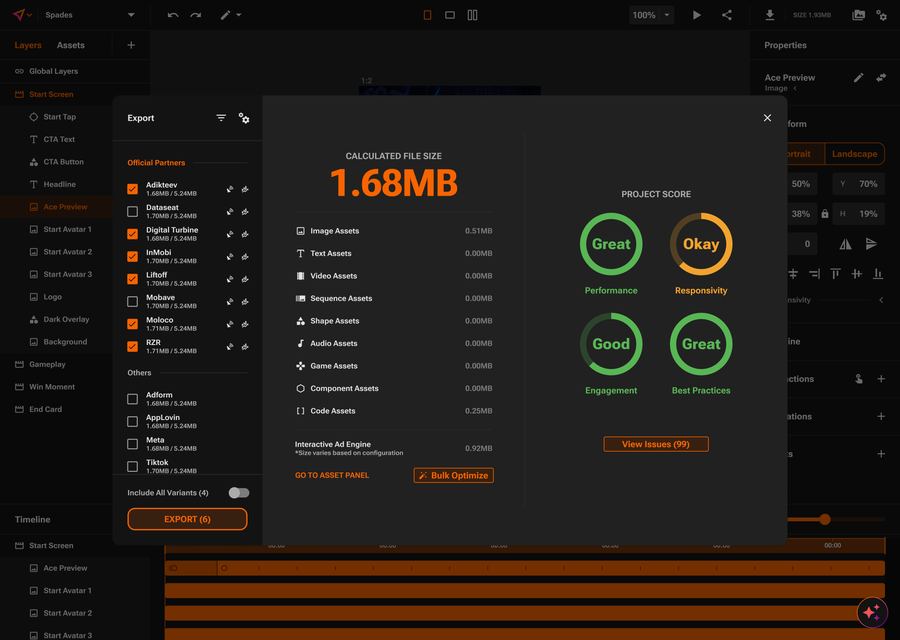The width and height of the screenshot is (900, 640).
Task: Expand the Gameplay scene in Layers
Action: (x=47, y=364)
